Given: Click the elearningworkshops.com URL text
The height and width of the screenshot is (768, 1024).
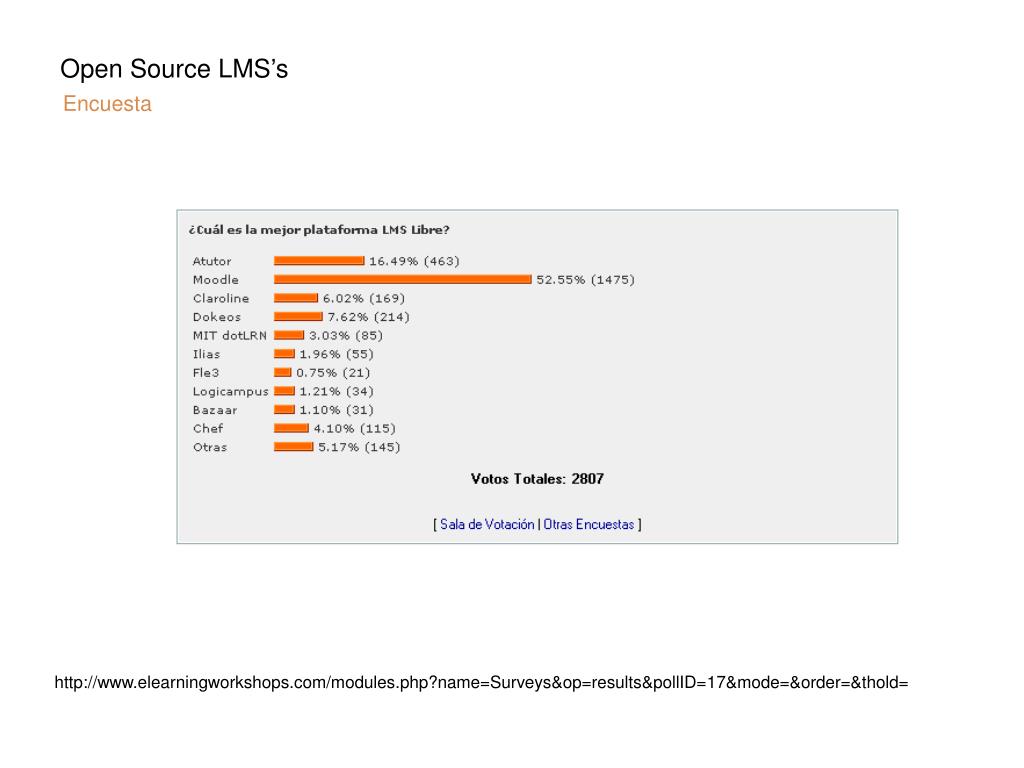Looking at the screenshot, I should (481, 682).
